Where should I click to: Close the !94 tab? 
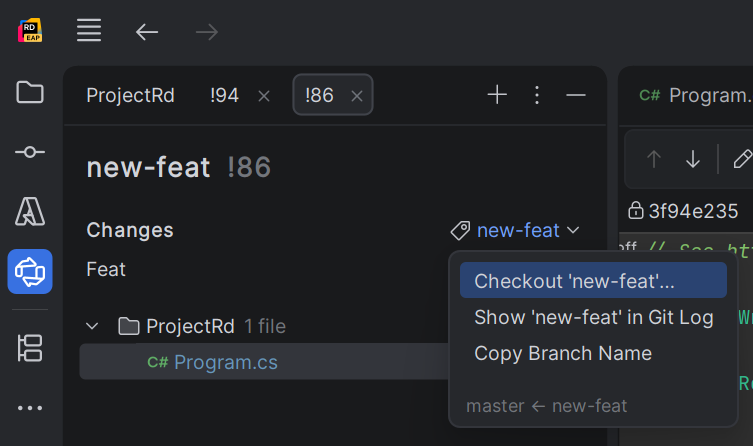(x=264, y=96)
